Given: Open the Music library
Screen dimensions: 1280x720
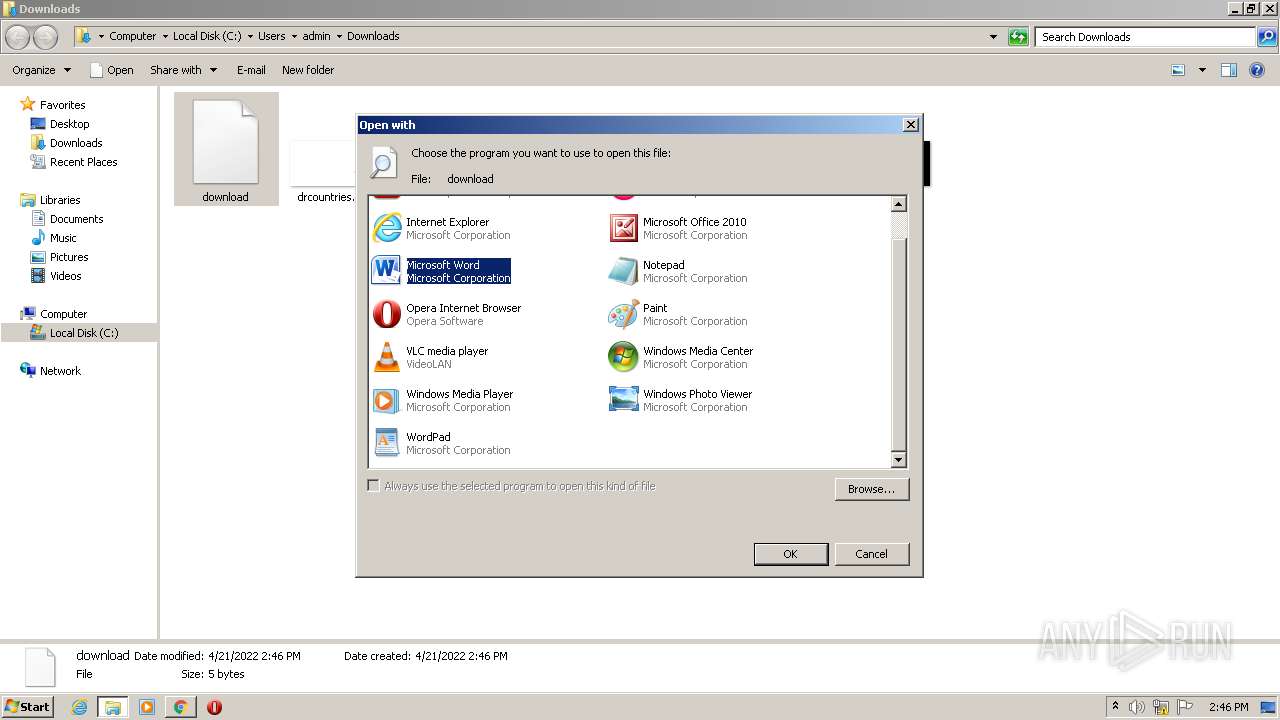Looking at the screenshot, I should pyautogui.click(x=63, y=238).
